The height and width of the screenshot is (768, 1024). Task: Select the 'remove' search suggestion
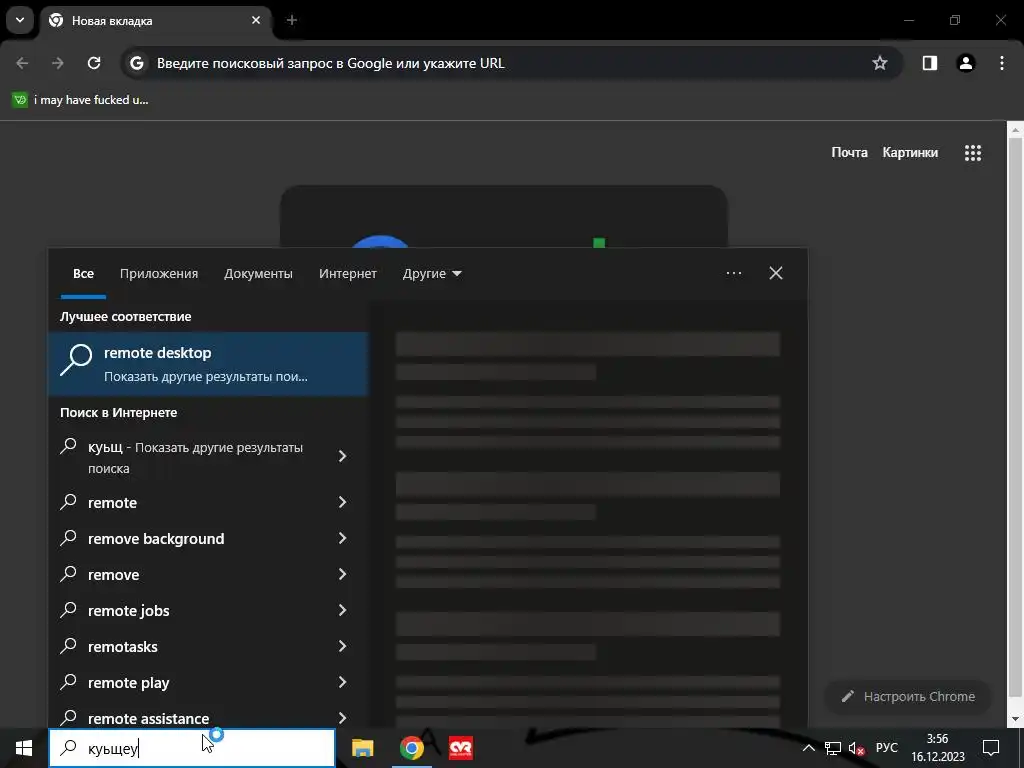(195, 575)
